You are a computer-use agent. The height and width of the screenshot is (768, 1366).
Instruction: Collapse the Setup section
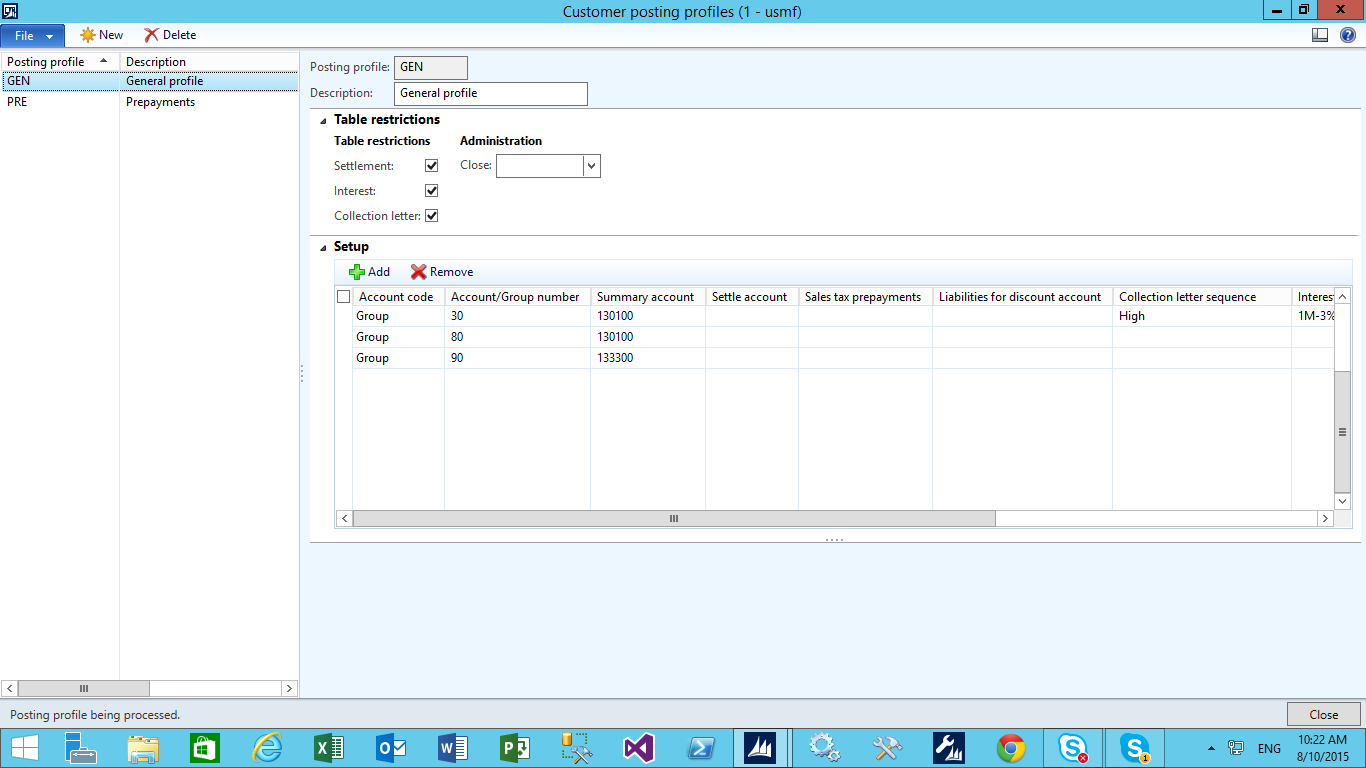click(x=323, y=247)
